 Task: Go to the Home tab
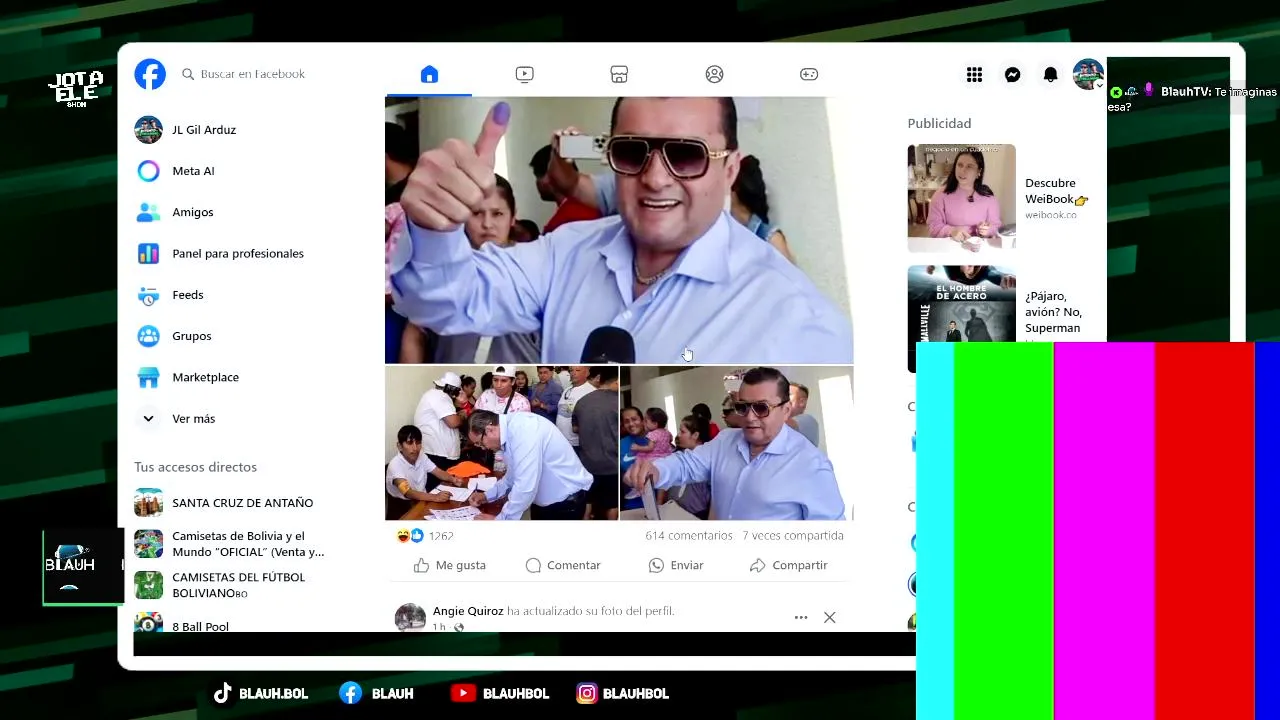[x=429, y=74]
